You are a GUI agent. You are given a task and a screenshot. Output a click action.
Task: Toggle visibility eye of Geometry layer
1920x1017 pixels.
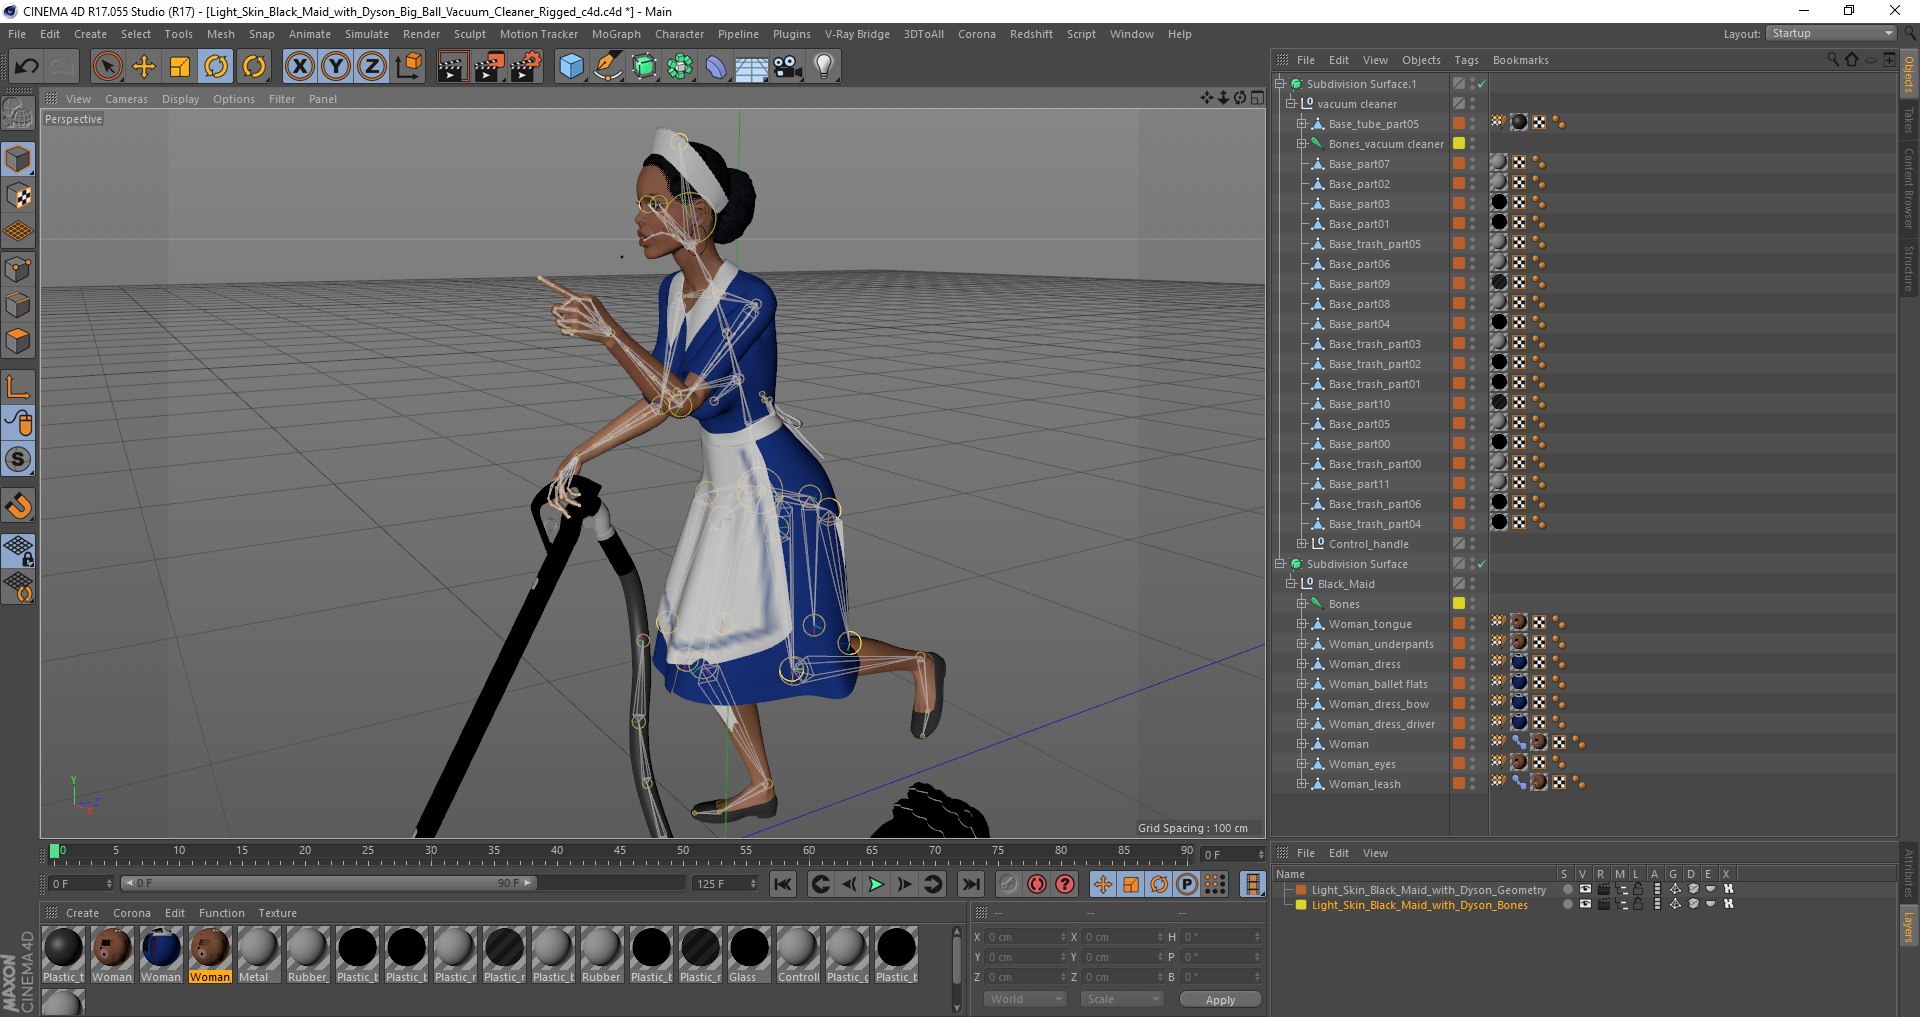(1585, 889)
